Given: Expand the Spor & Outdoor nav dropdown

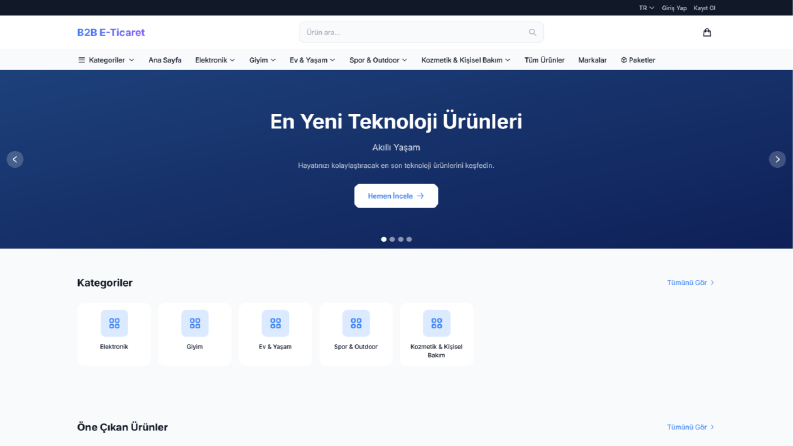Looking at the screenshot, I should (378, 60).
